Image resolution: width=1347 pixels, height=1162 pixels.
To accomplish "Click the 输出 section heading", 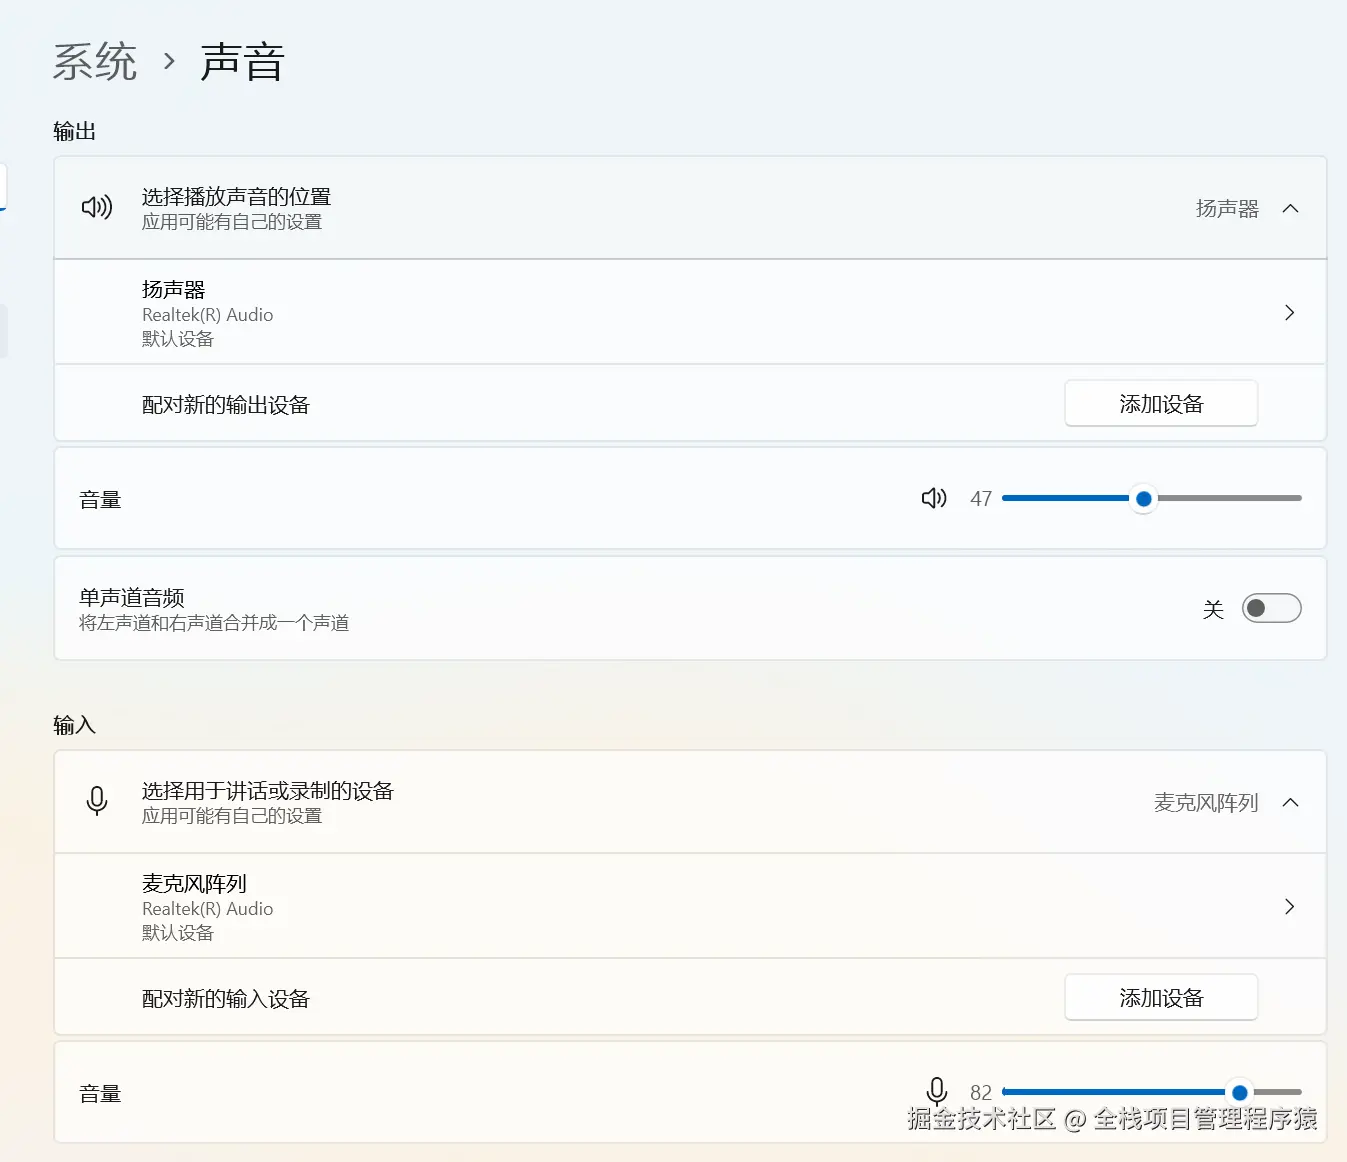I will tap(74, 131).
